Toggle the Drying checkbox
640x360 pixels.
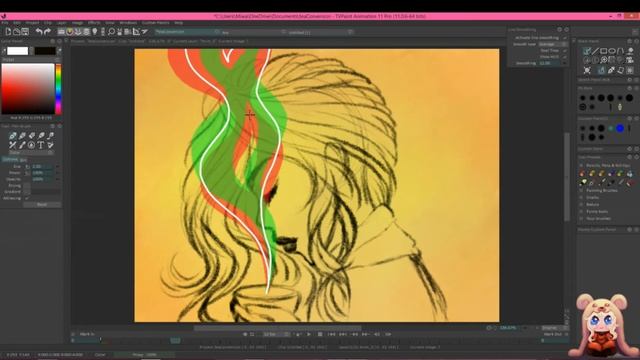pos(27,185)
